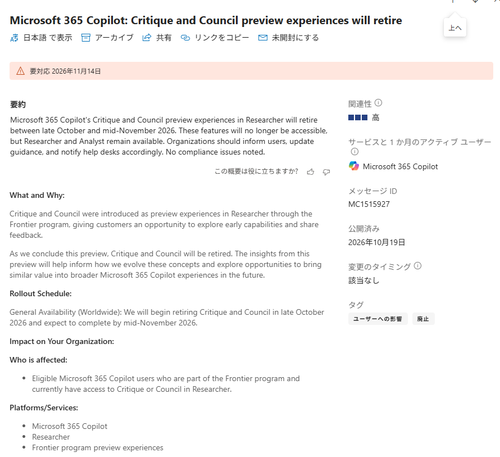Give the summary a thumbs up
Viewport: 500px width, 457px height.
click(x=311, y=172)
